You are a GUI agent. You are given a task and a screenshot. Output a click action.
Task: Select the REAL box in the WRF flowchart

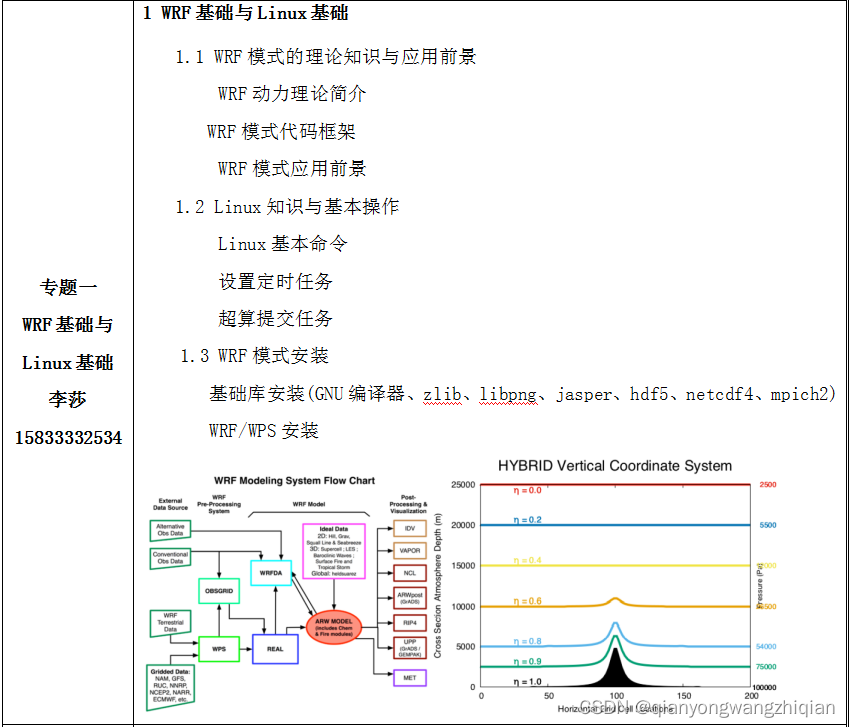pos(276,649)
